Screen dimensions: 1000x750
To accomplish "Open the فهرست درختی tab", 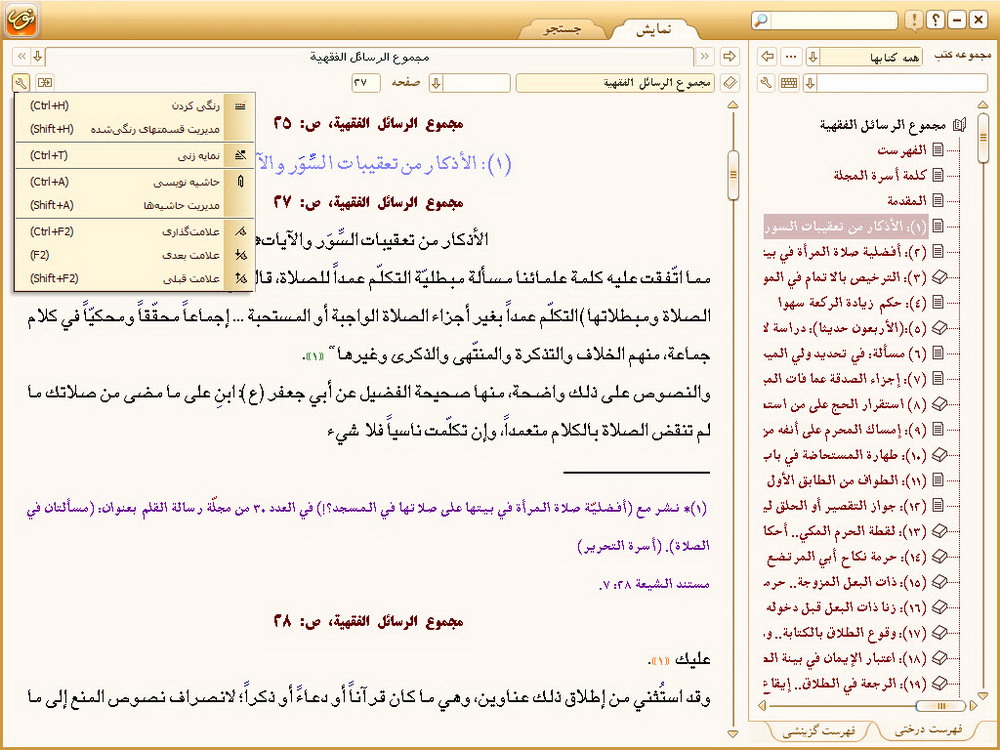I will (x=927, y=730).
